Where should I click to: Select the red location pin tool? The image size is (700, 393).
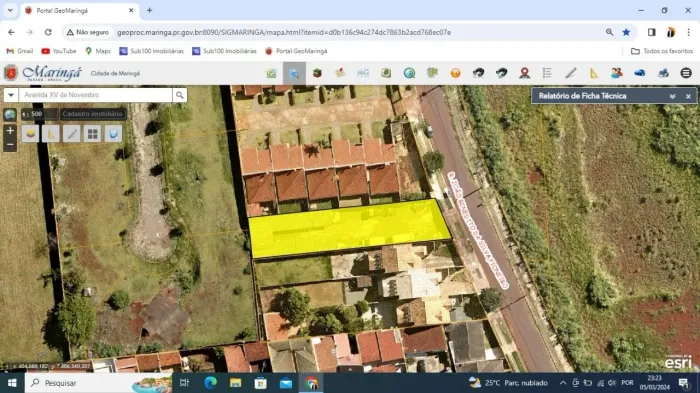point(525,73)
